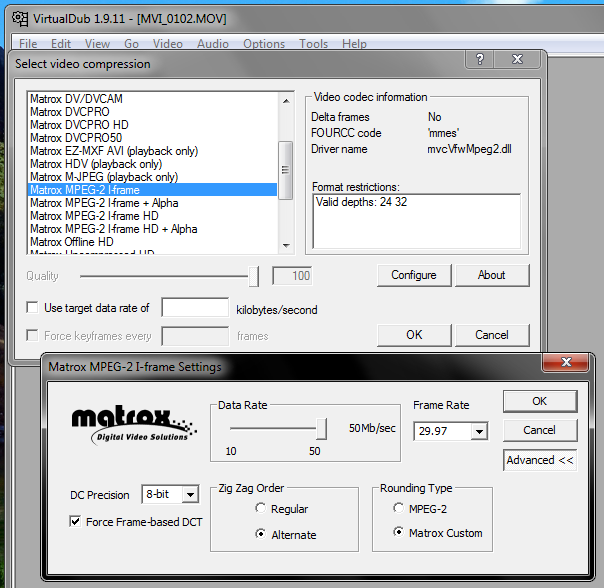Screen dimensions: 604x588
Task: Select Regular Zig Zag Order
Action: tap(260, 509)
